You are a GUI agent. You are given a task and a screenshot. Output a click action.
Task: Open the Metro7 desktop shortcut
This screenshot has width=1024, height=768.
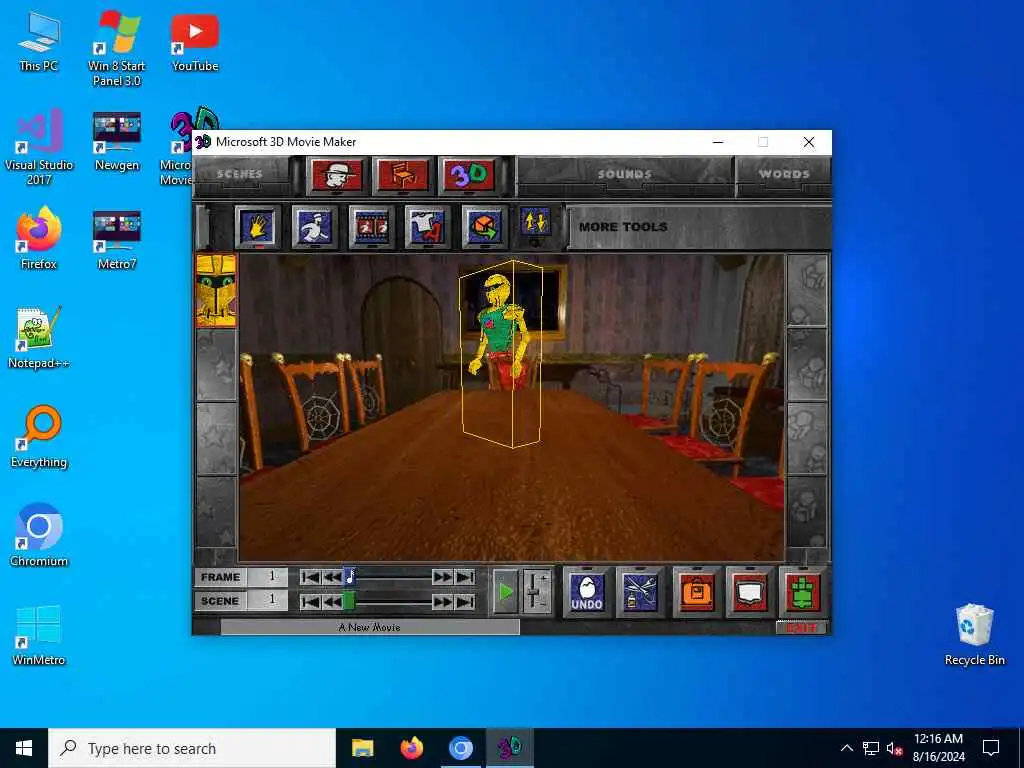(x=116, y=239)
